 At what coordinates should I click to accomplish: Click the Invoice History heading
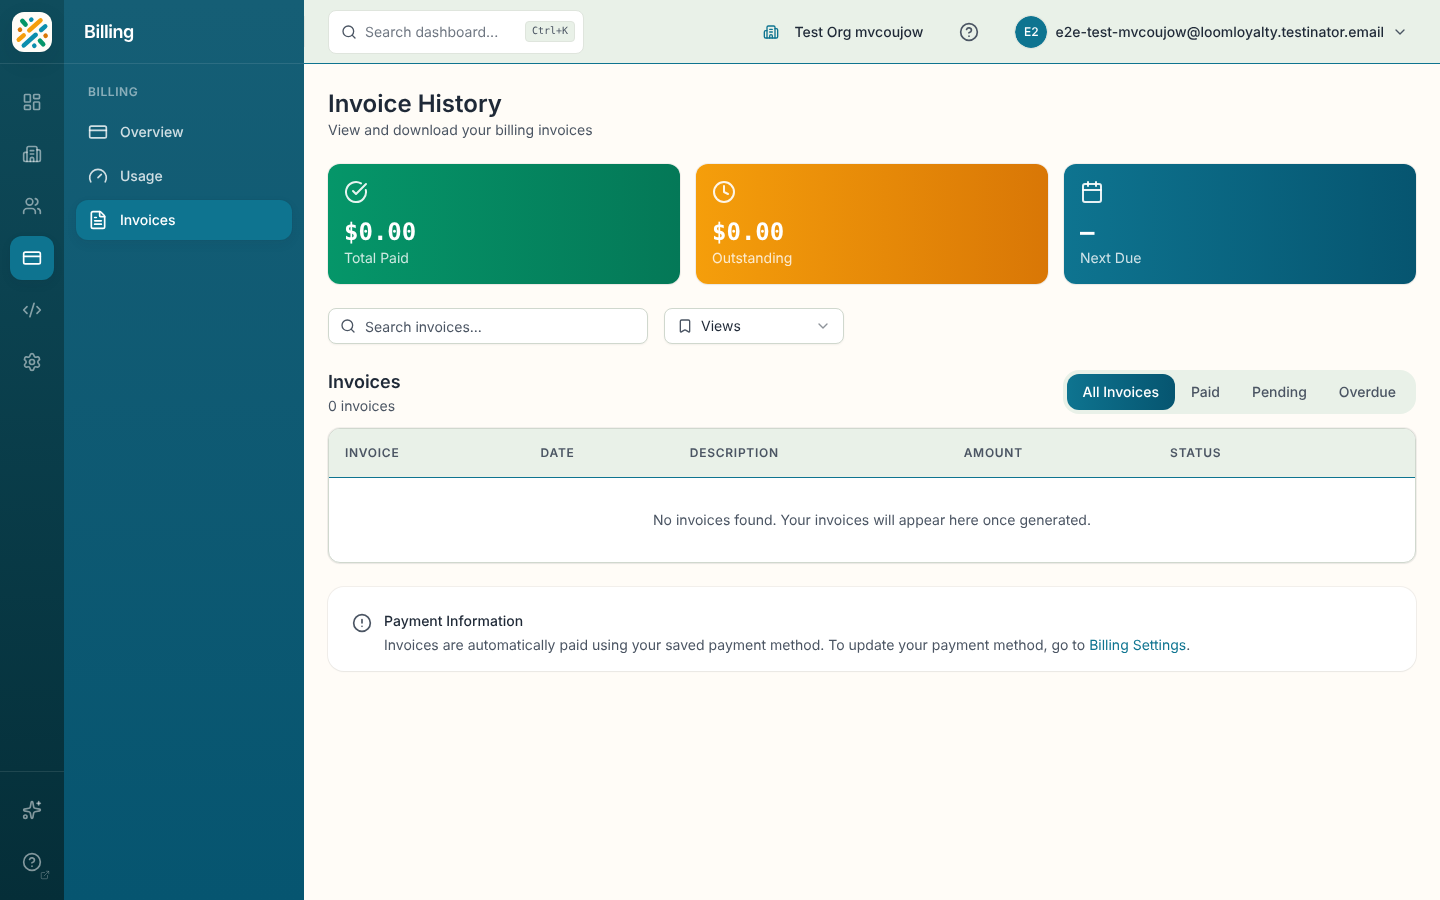tap(415, 104)
